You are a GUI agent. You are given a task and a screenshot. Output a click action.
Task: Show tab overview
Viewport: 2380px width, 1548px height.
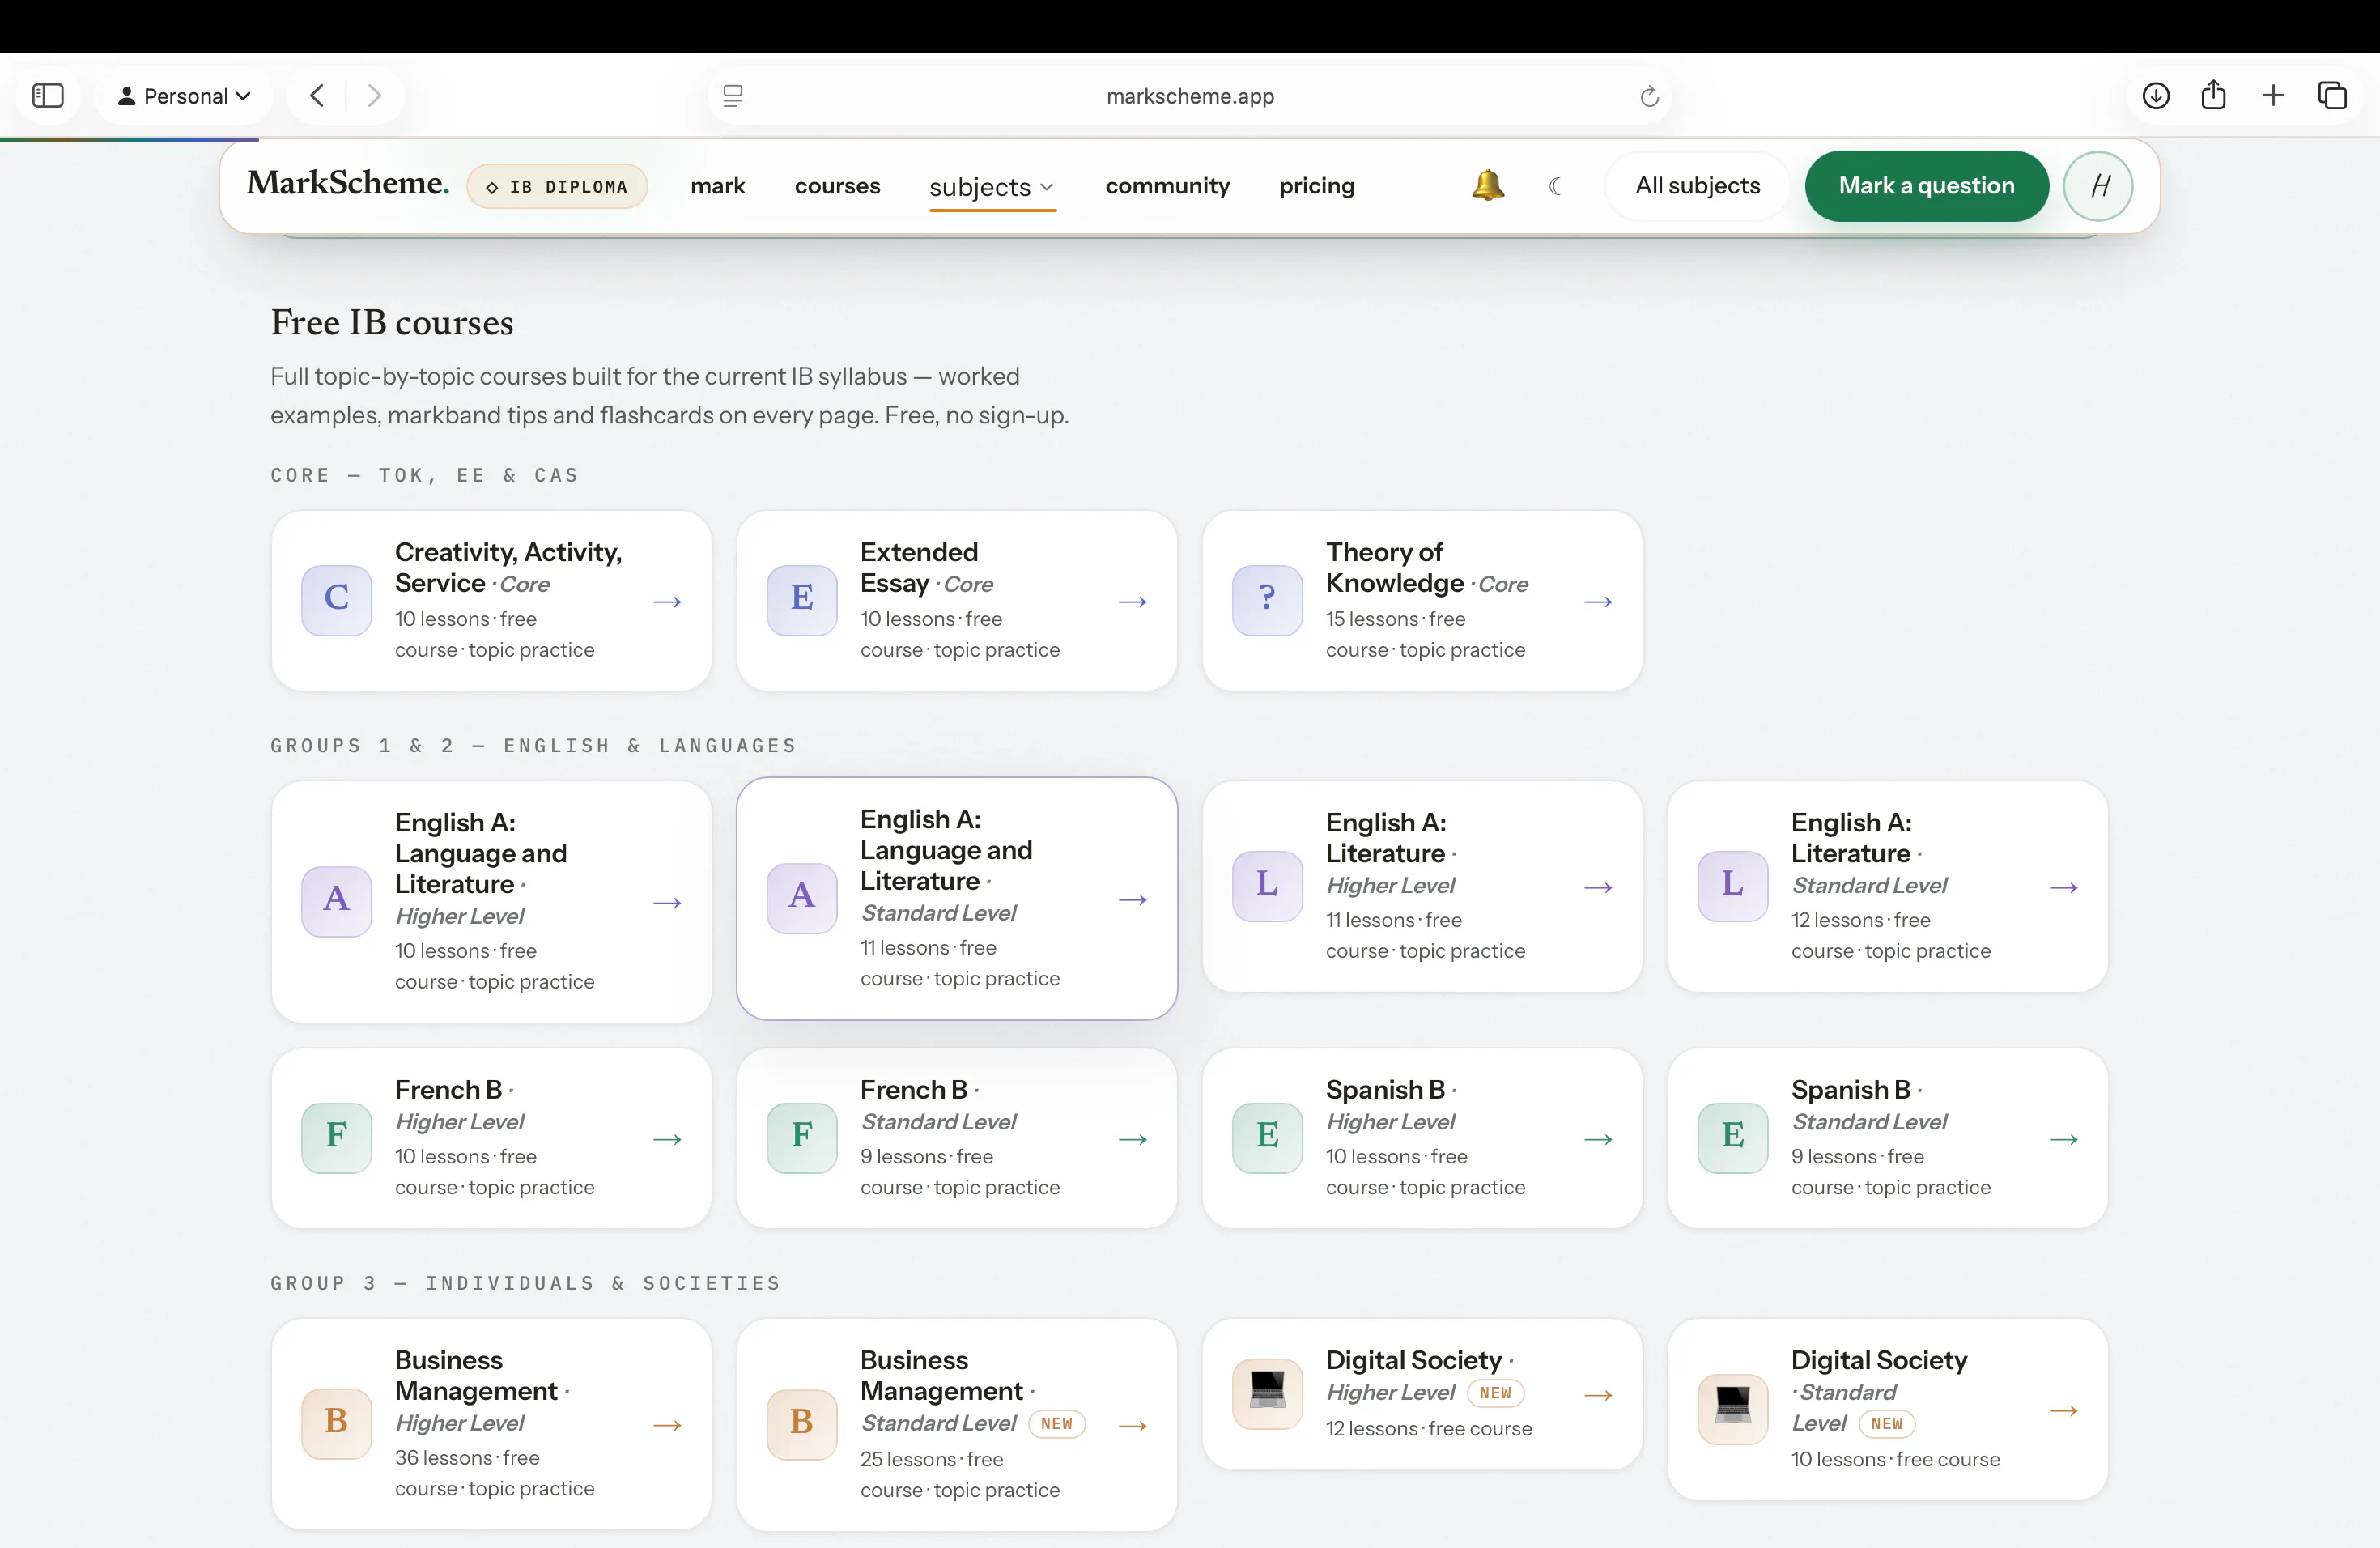(x=2332, y=96)
